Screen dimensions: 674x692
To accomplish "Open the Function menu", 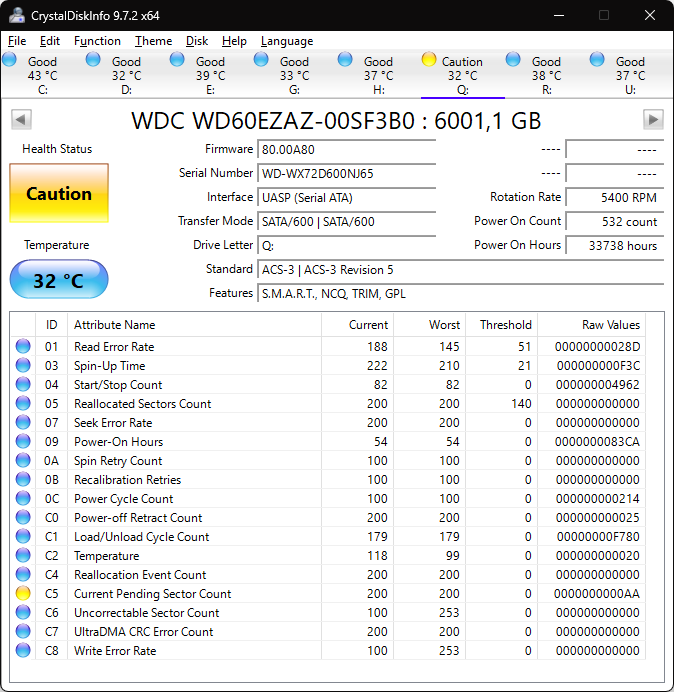I will click(97, 41).
